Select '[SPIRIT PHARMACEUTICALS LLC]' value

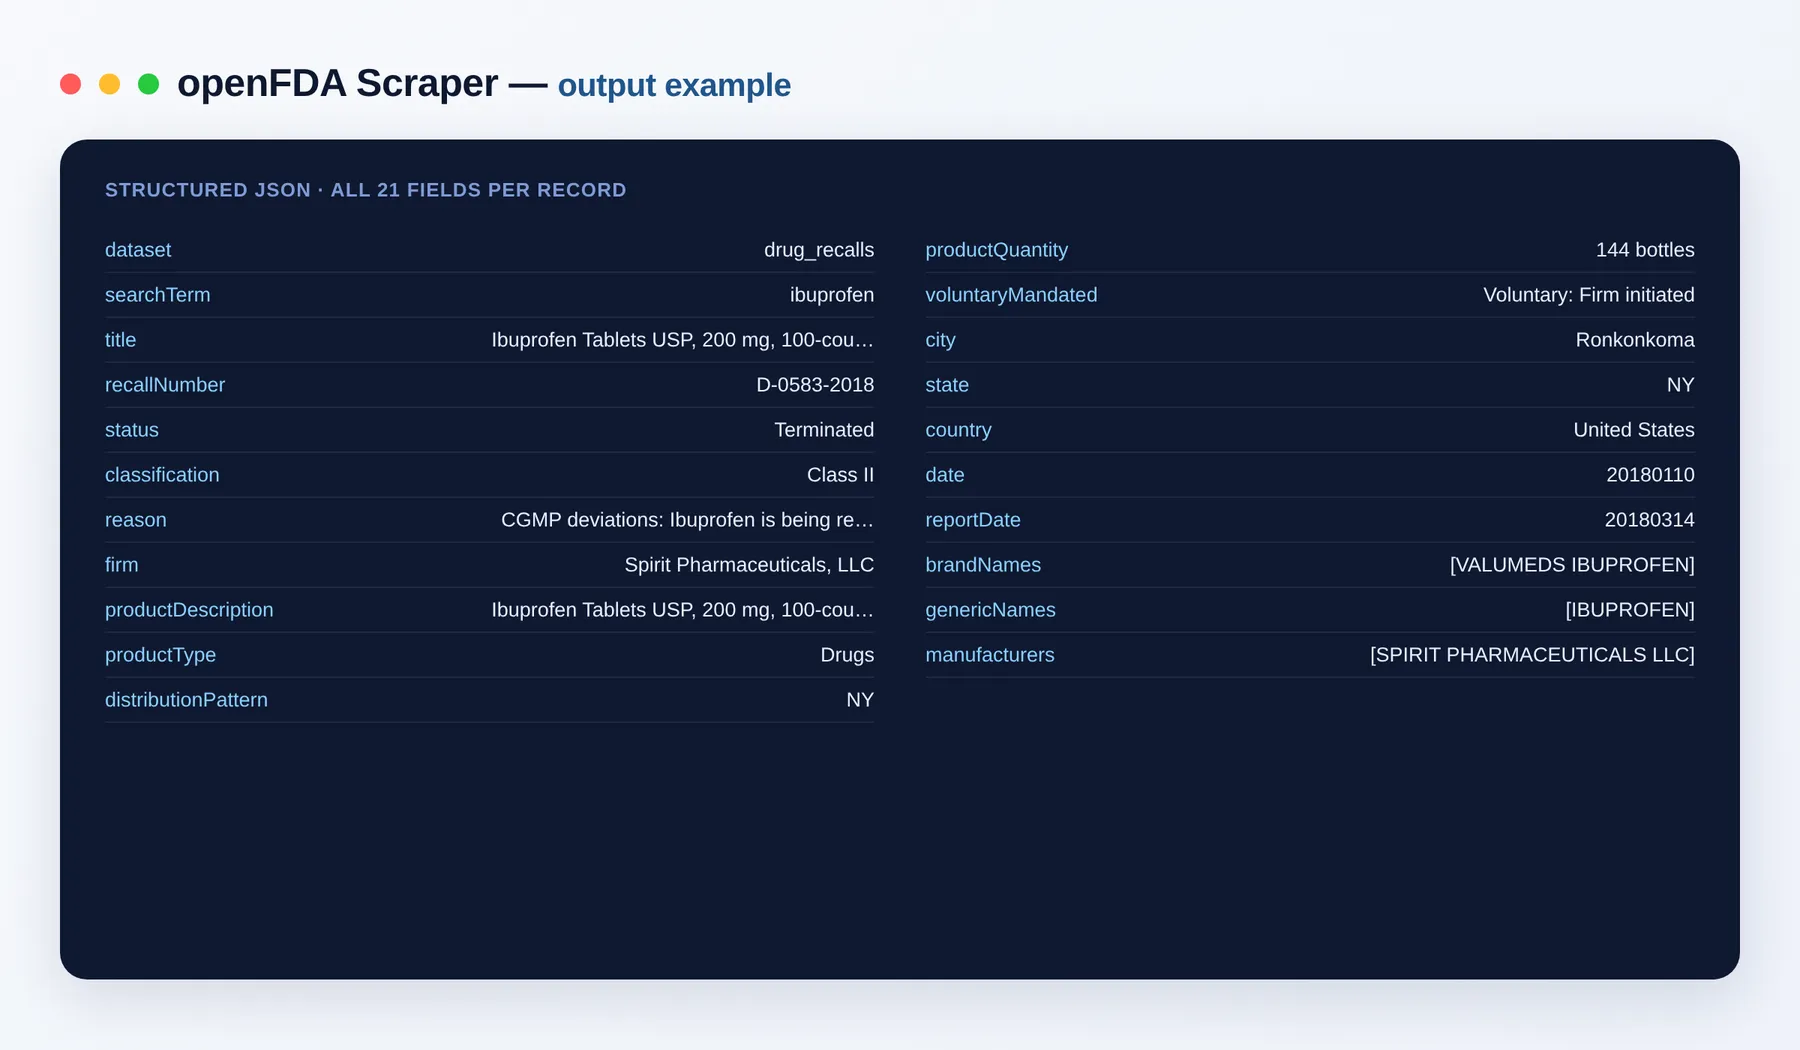[x=1532, y=655]
